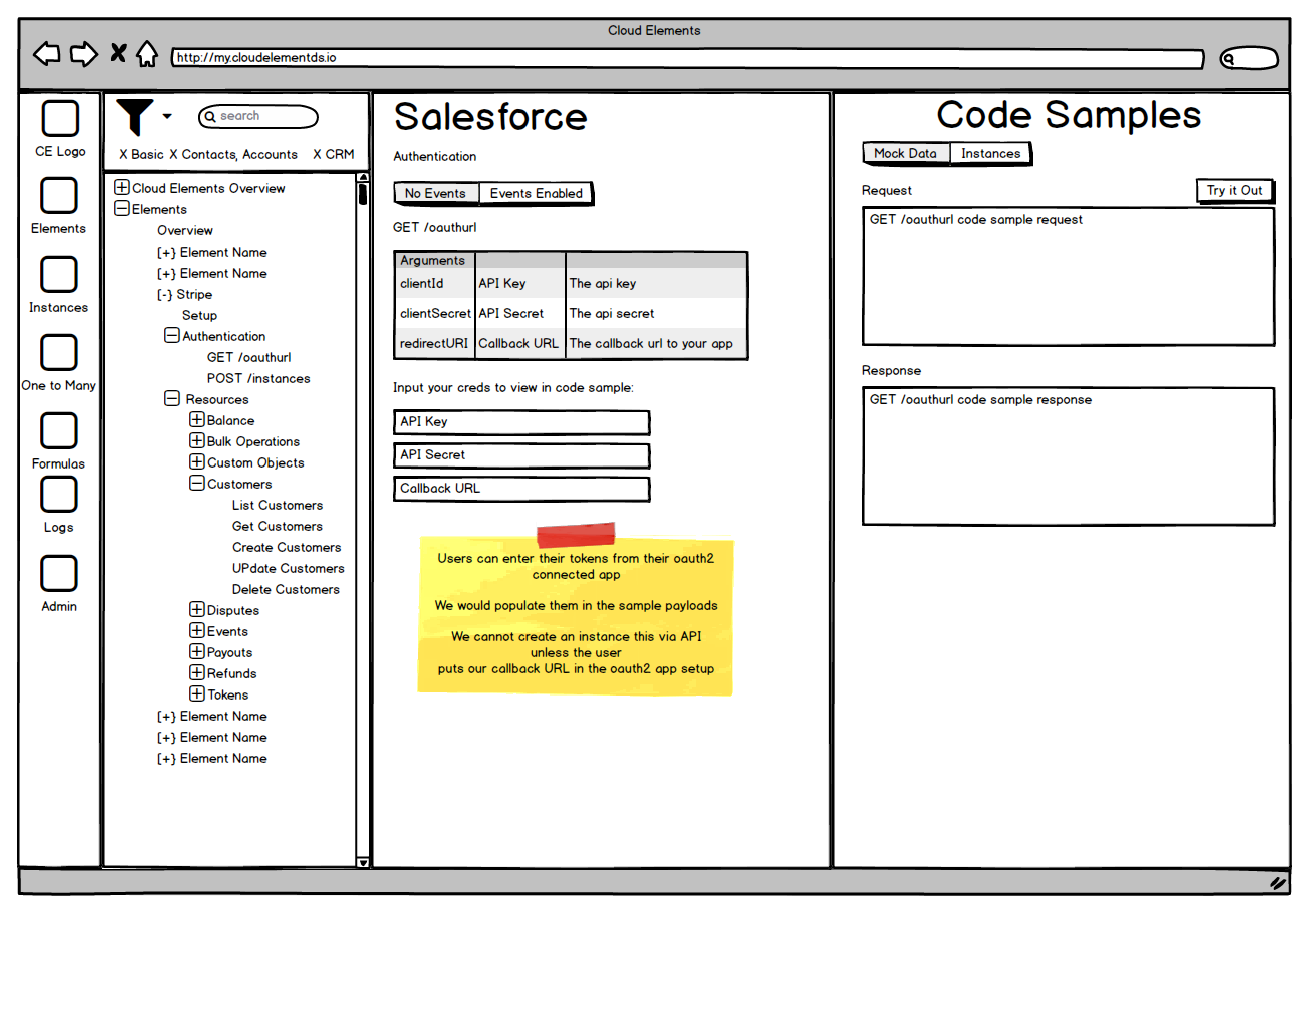This screenshot has height=1012, width=1309.
Task: Click the CE Logo icon
Action: tap(60, 119)
